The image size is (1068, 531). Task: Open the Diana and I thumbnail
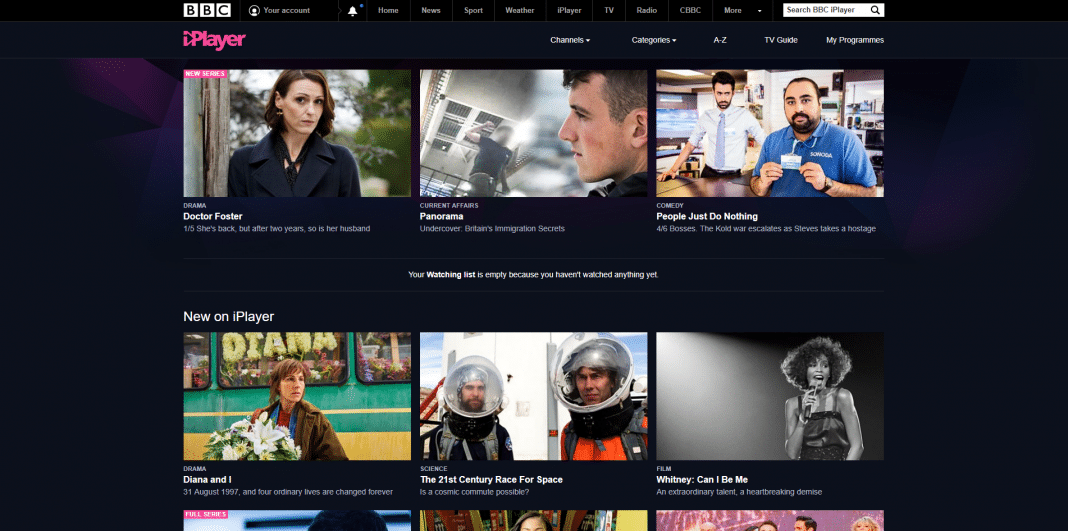pyautogui.click(x=297, y=396)
